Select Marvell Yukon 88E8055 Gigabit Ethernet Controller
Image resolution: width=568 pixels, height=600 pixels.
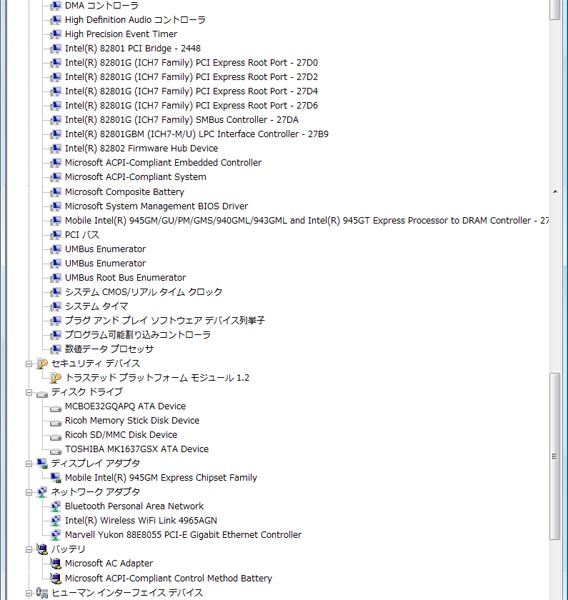pyautogui.click(x=183, y=535)
